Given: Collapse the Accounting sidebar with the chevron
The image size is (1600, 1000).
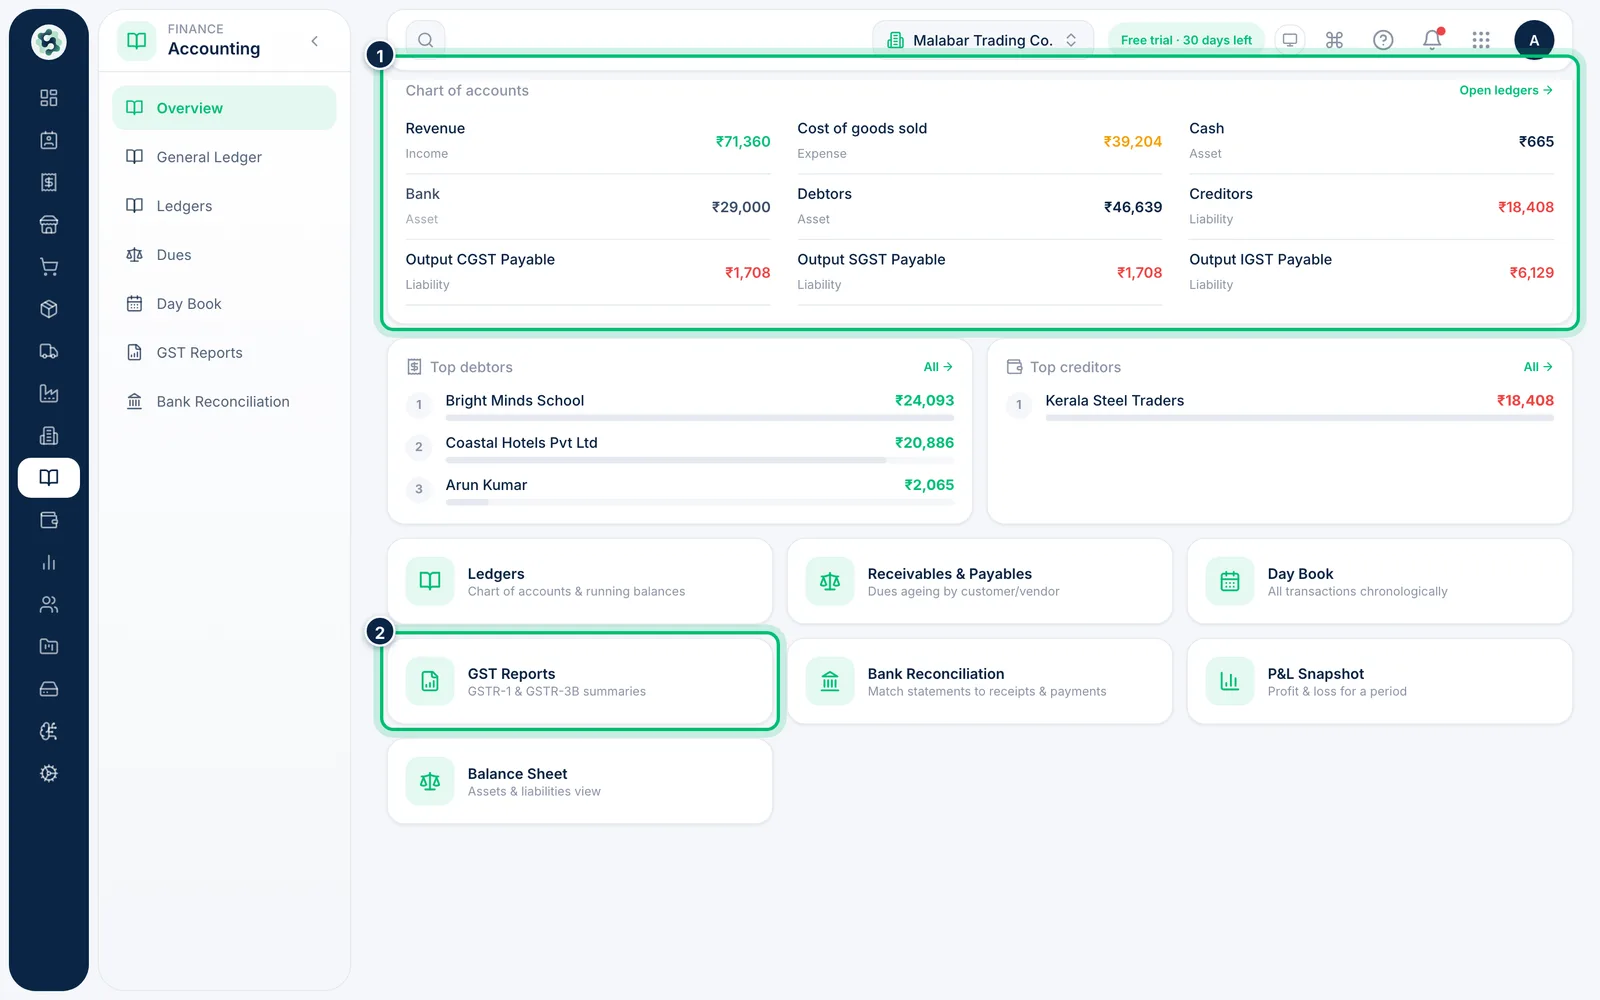Looking at the screenshot, I should [x=315, y=41].
